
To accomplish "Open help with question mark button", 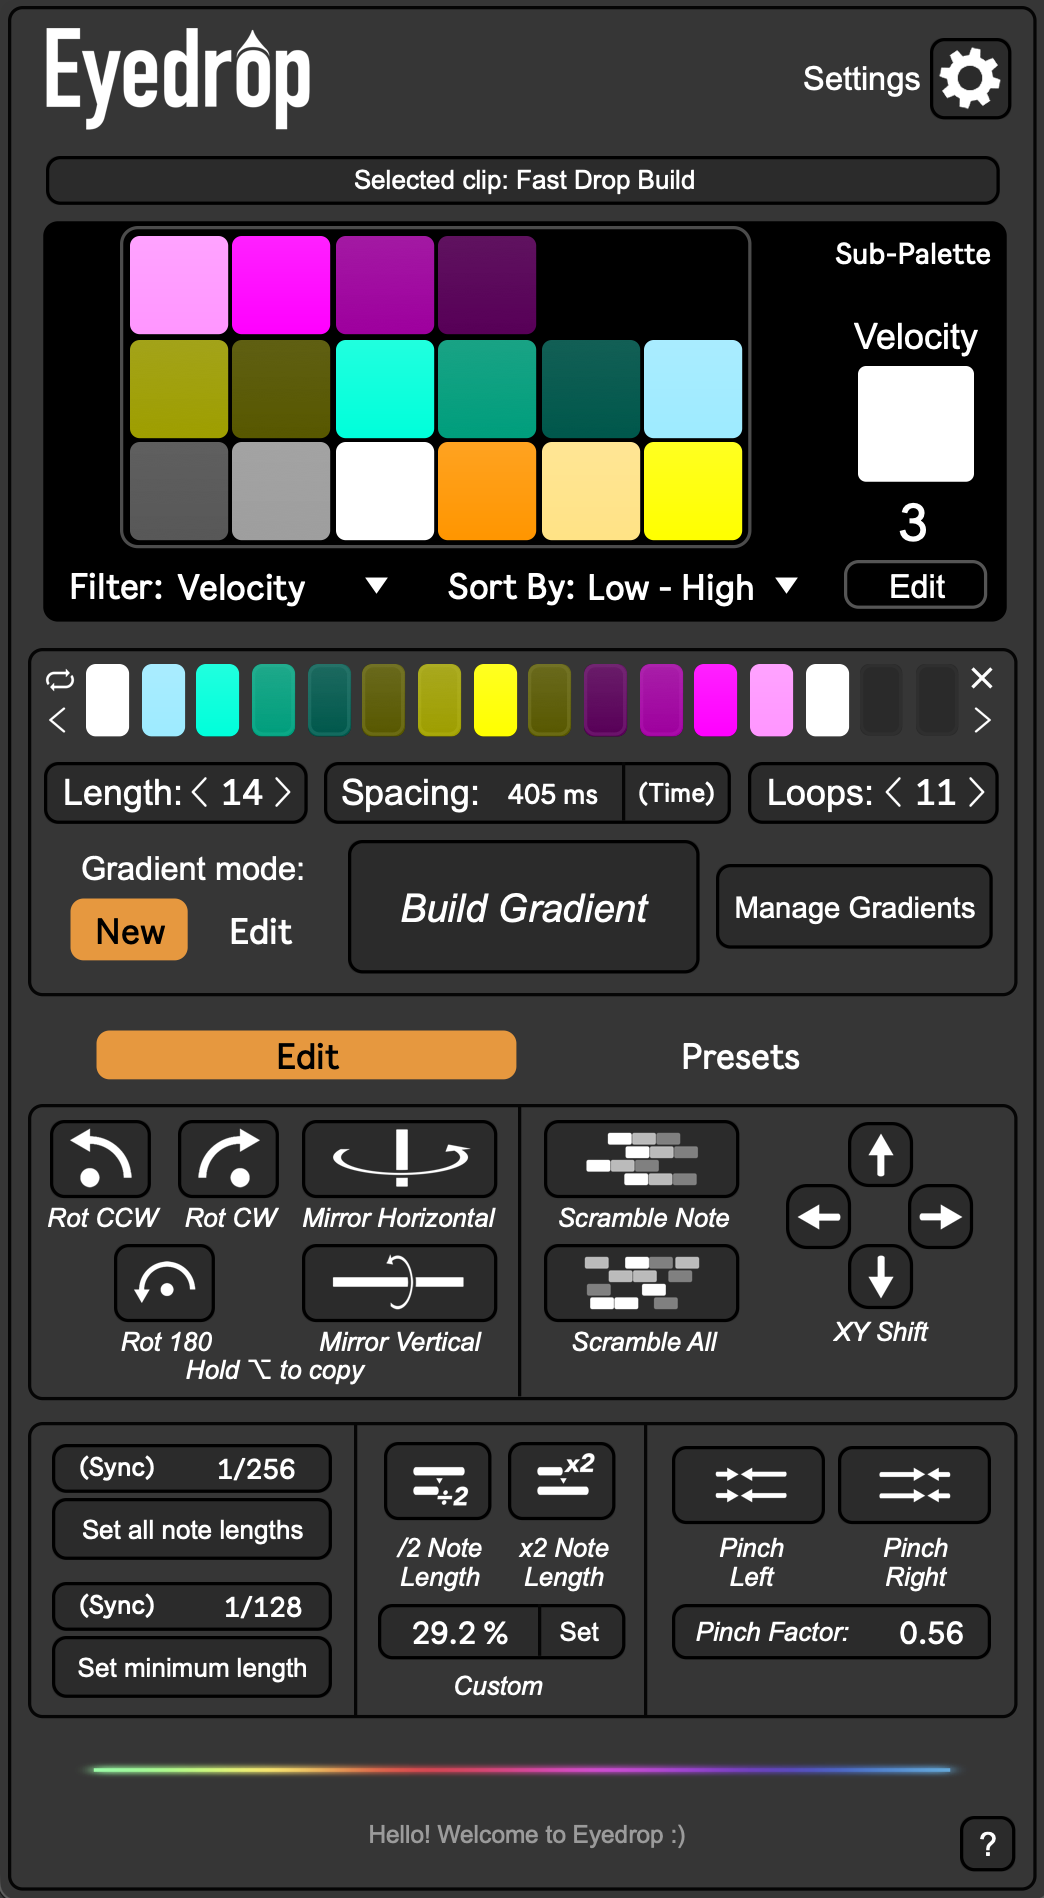I will [x=987, y=1844].
